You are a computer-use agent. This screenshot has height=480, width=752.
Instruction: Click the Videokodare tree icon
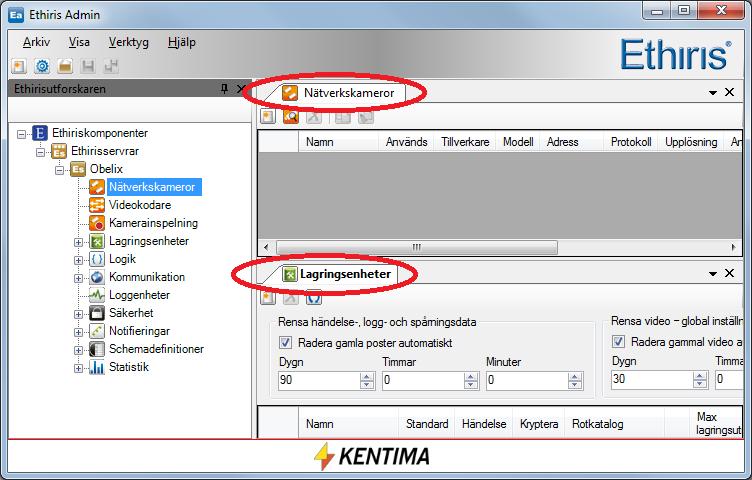[97, 205]
